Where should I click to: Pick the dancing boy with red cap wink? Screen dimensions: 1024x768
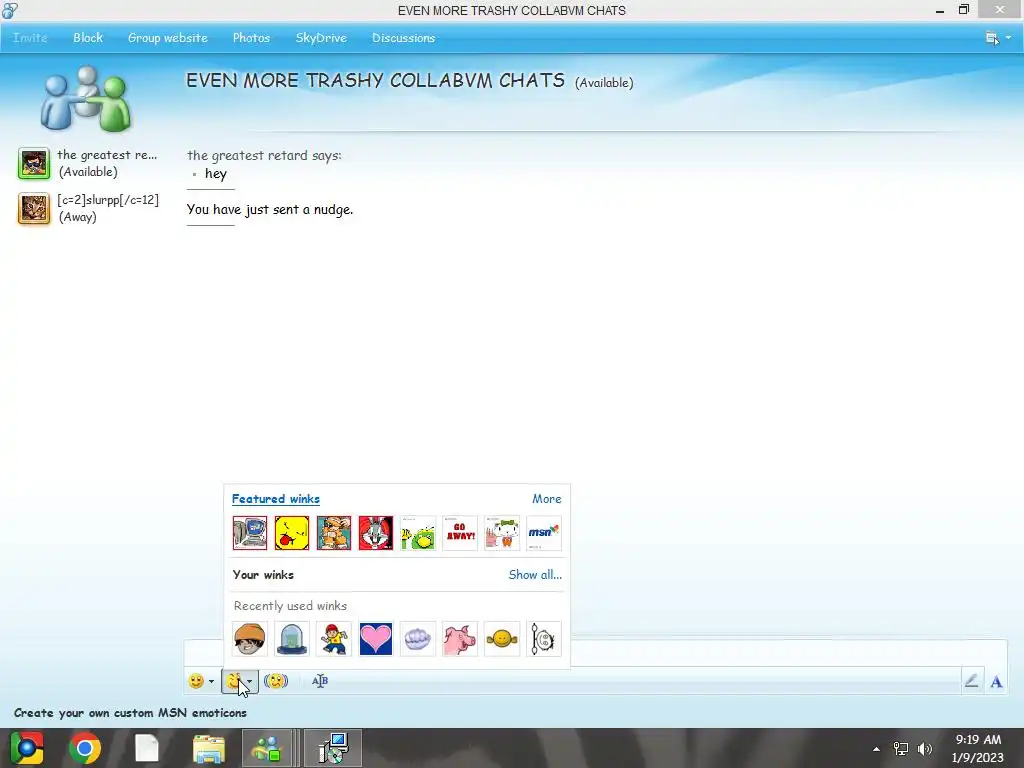pos(334,639)
